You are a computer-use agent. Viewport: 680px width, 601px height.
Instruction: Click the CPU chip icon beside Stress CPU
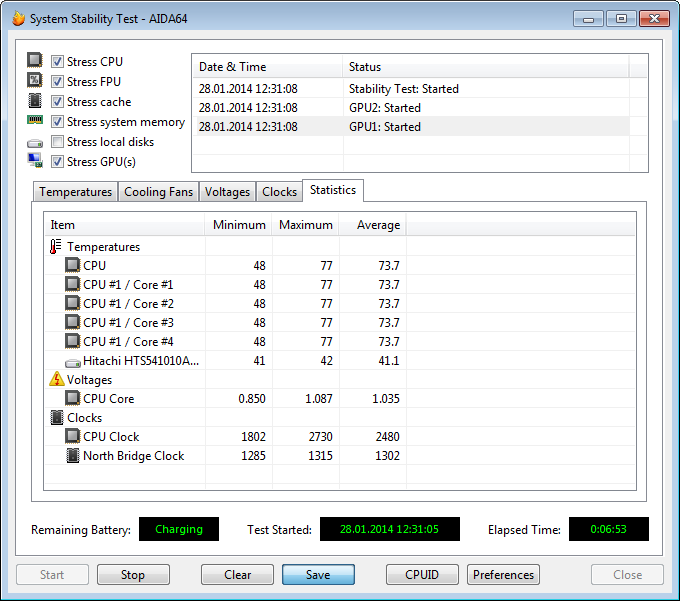coord(35,60)
